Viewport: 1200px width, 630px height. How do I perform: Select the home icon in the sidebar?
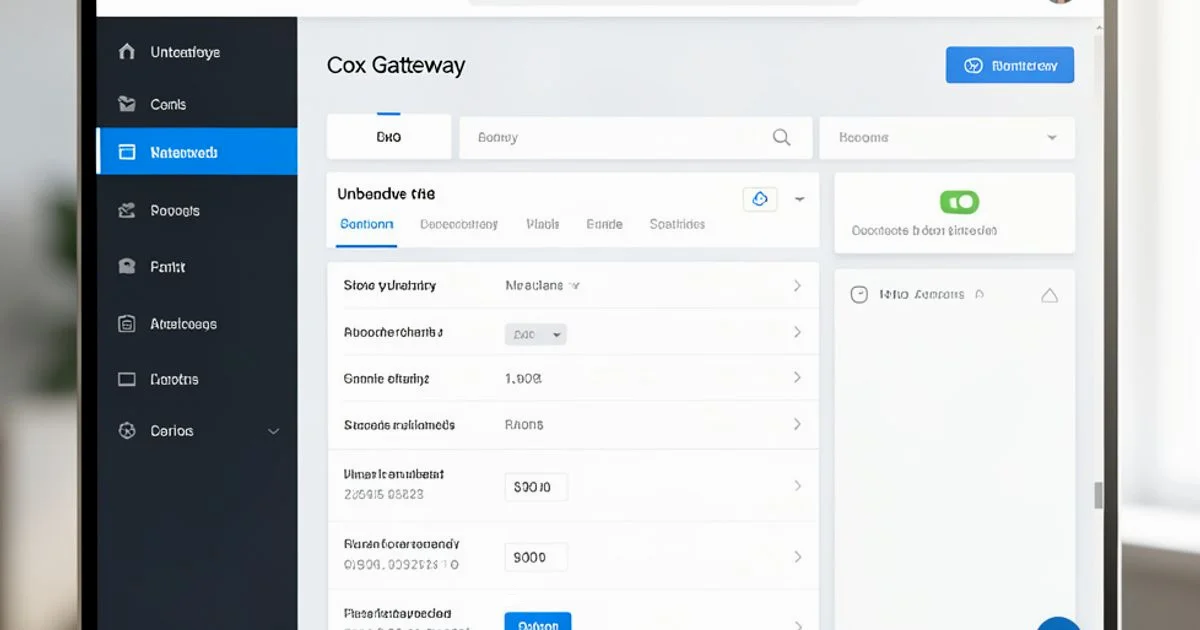click(126, 52)
